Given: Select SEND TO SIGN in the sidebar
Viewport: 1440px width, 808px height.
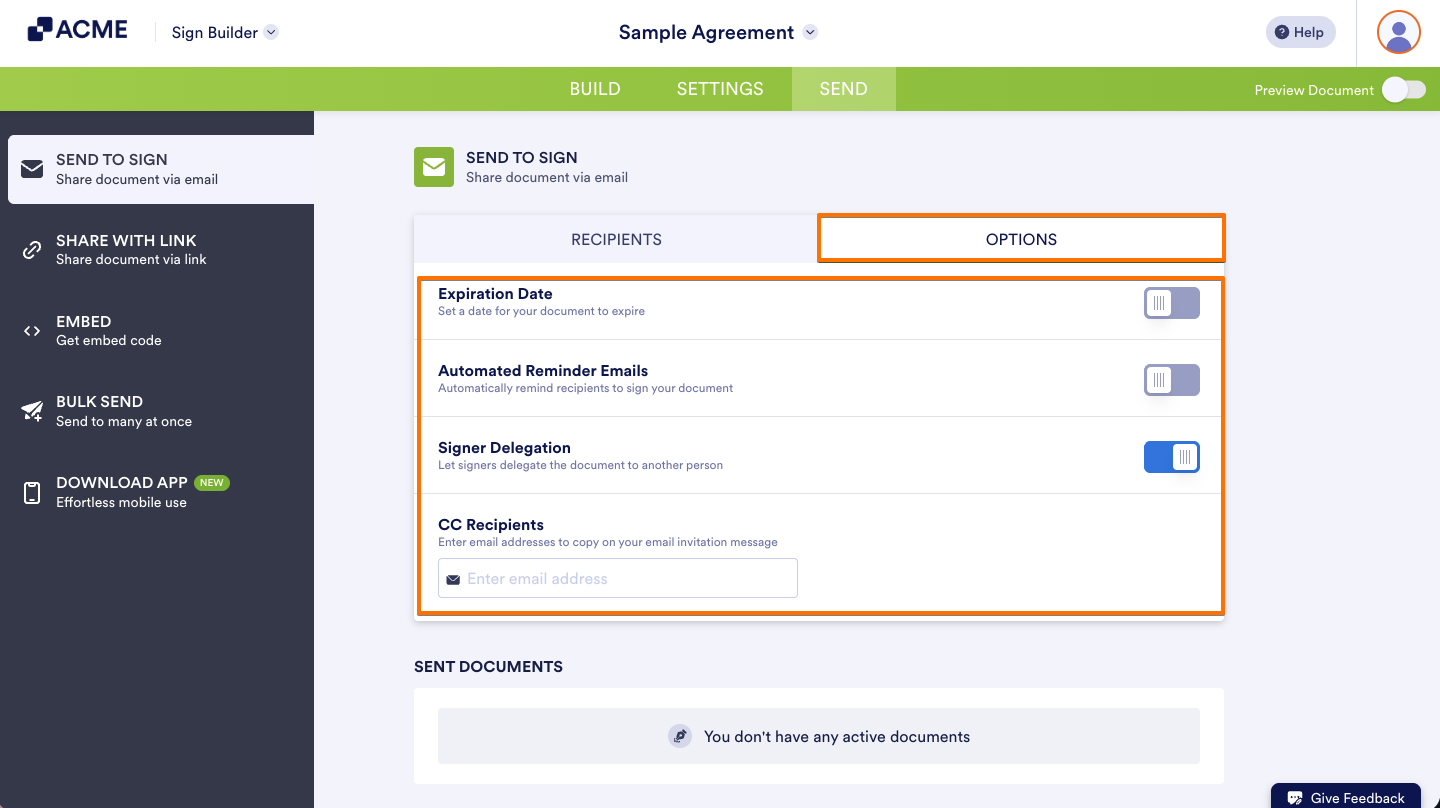Looking at the screenshot, I should (161, 169).
